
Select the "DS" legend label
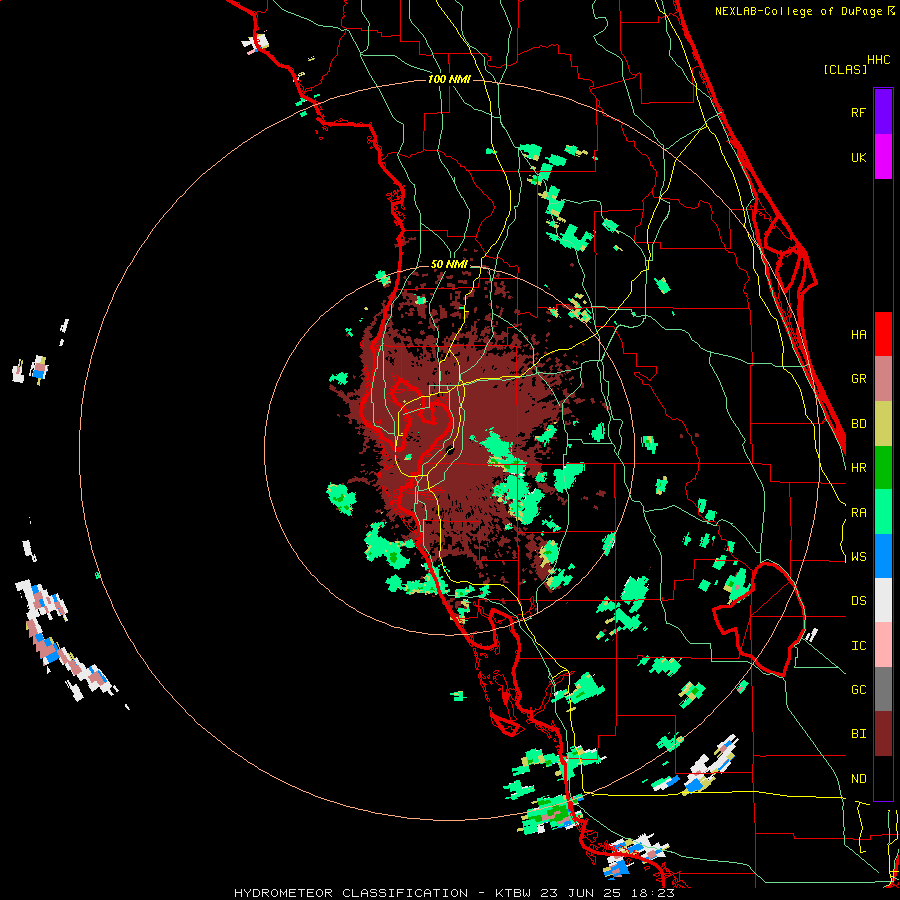(x=858, y=600)
